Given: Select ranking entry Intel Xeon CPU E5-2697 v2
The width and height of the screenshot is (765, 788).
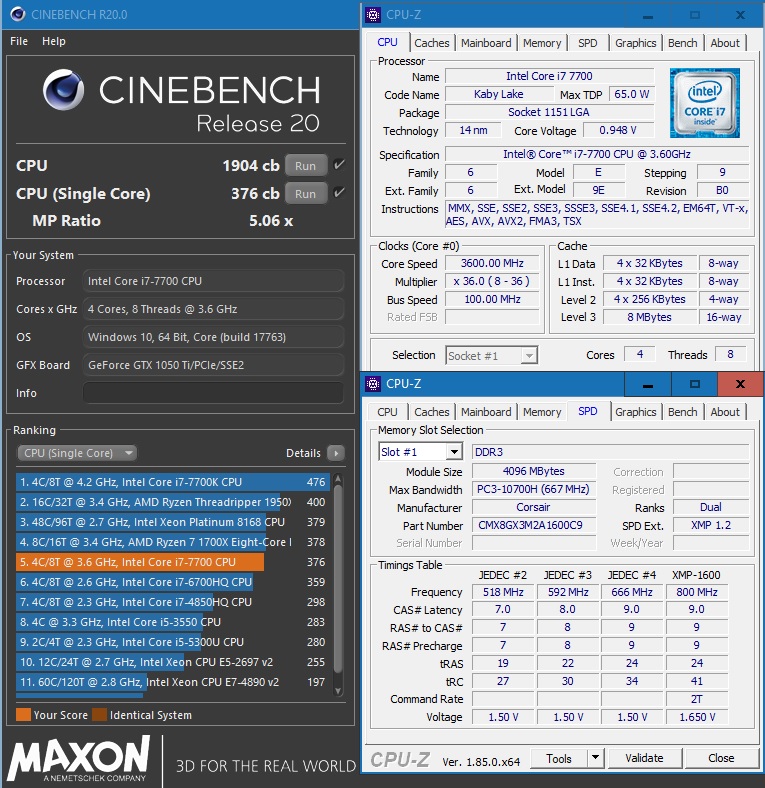Looking at the screenshot, I should point(173,662).
